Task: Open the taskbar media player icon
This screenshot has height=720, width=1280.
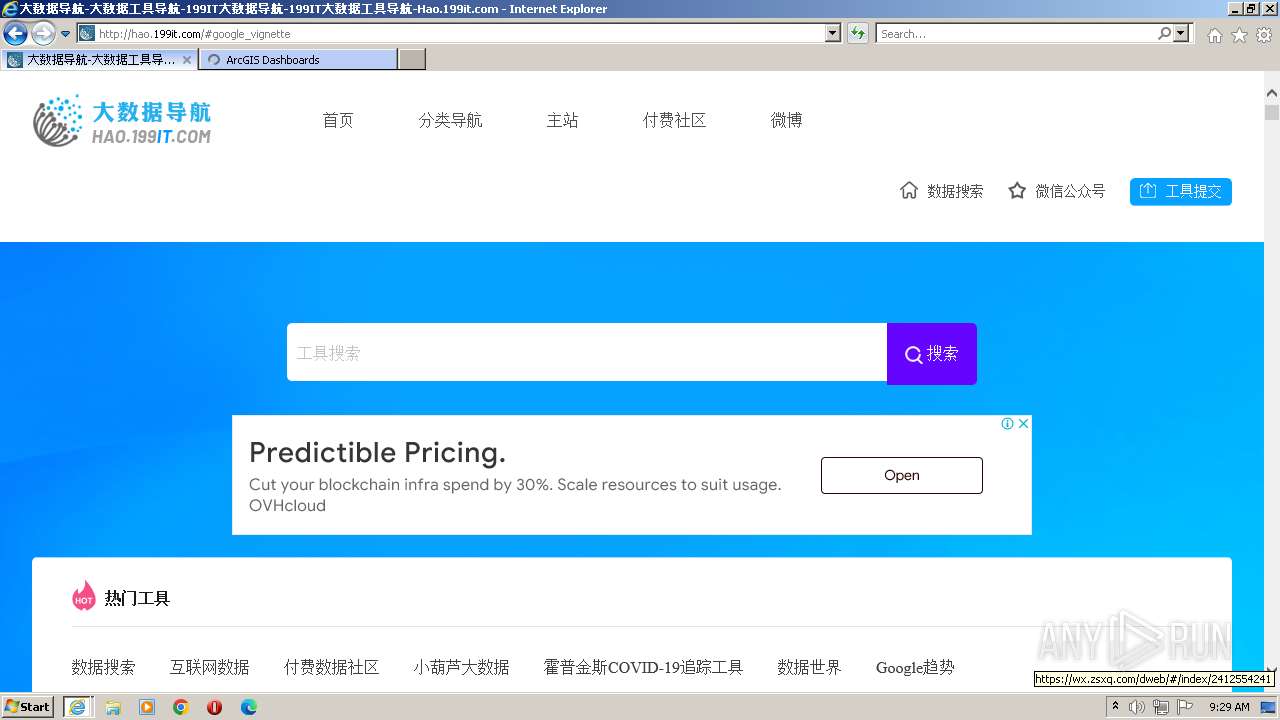Action: click(147, 707)
